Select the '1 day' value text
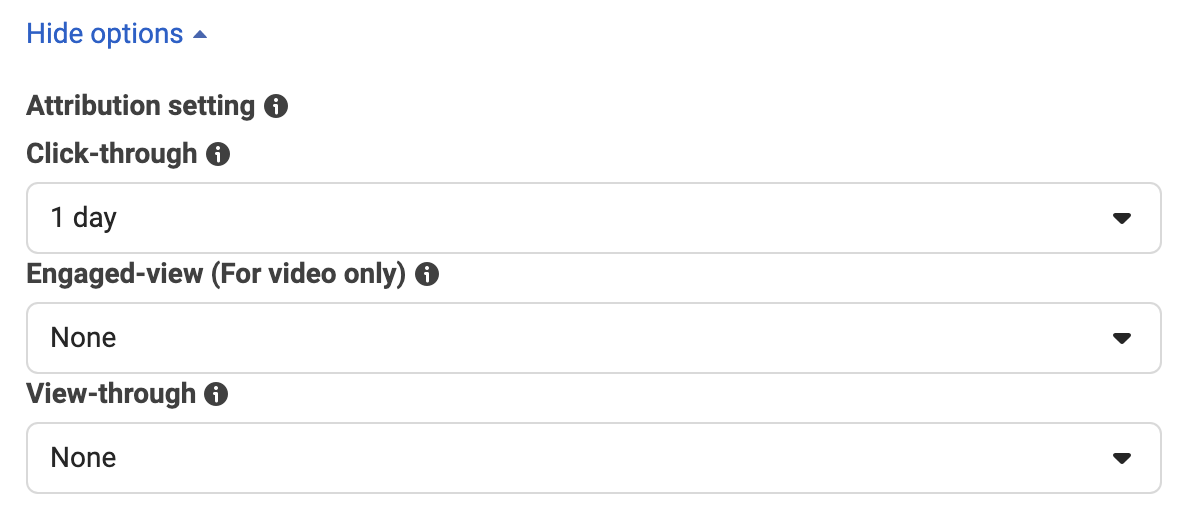1182x524 pixels. (x=83, y=218)
